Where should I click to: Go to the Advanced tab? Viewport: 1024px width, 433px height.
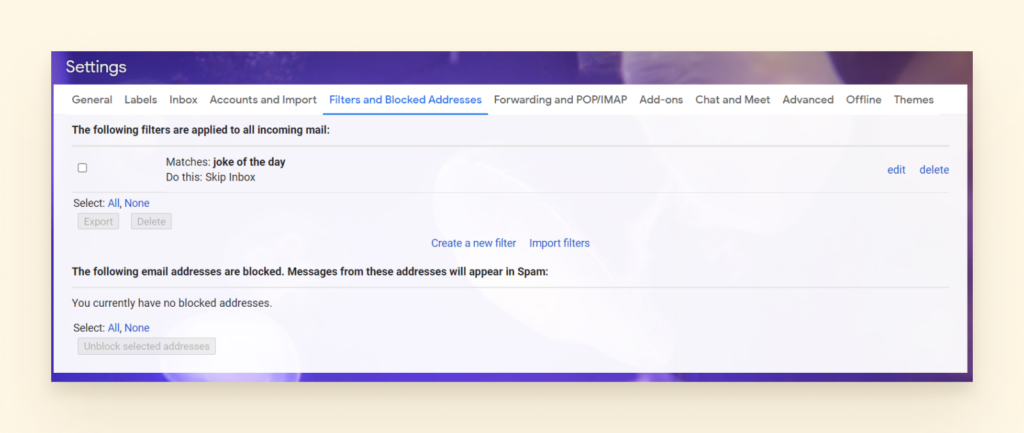pyautogui.click(x=808, y=100)
